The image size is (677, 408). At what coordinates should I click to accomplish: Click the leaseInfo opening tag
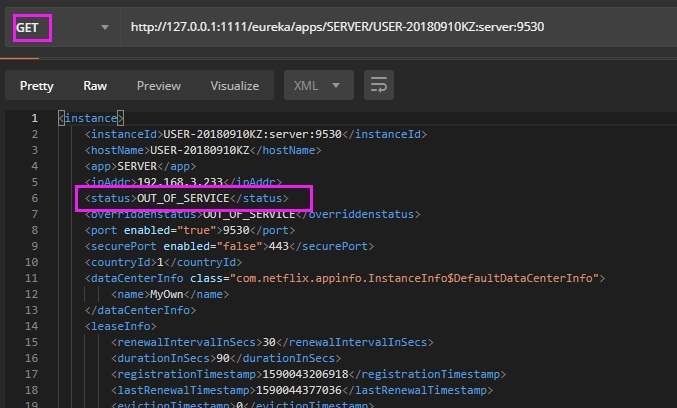(121, 326)
